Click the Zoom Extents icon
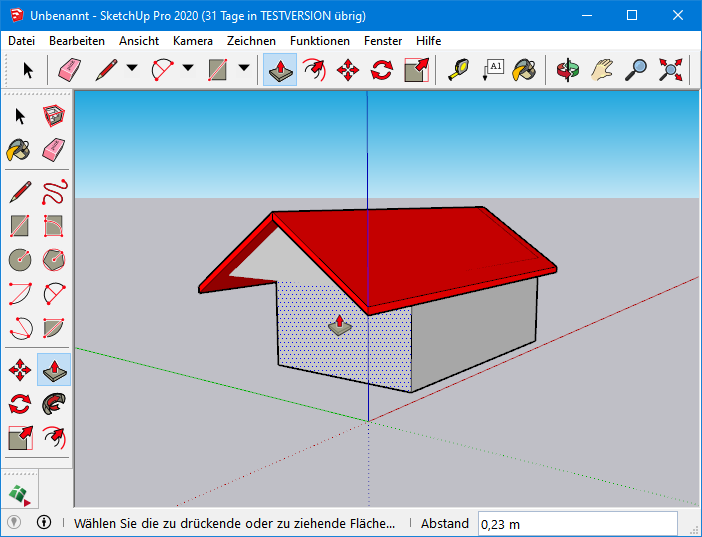 pyautogui.click(x=670, y=70)
